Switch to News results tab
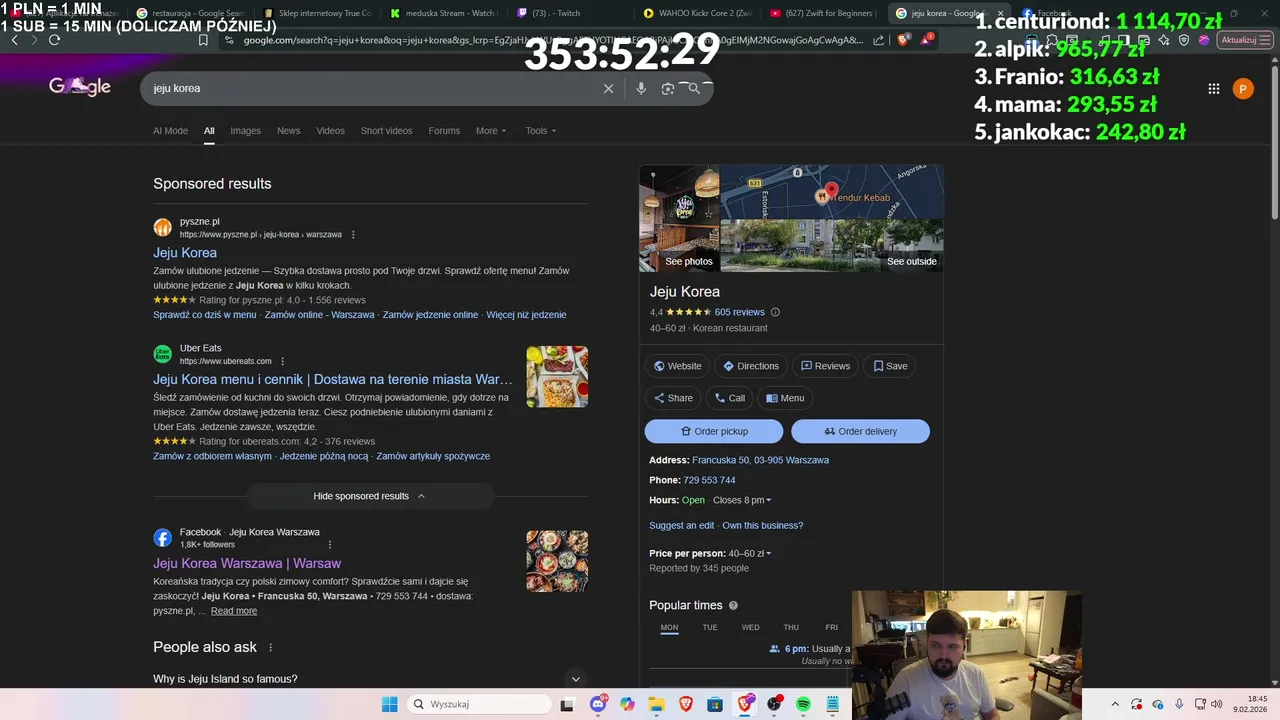 (288, 131)
